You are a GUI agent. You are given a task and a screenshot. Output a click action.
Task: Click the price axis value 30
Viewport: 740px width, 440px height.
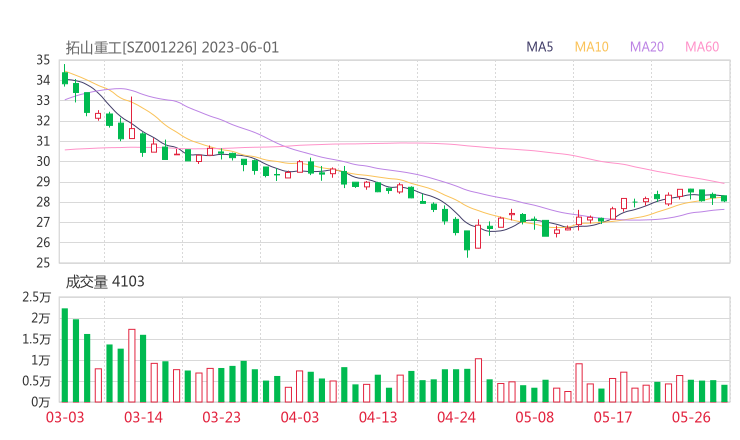click(43, 161)
